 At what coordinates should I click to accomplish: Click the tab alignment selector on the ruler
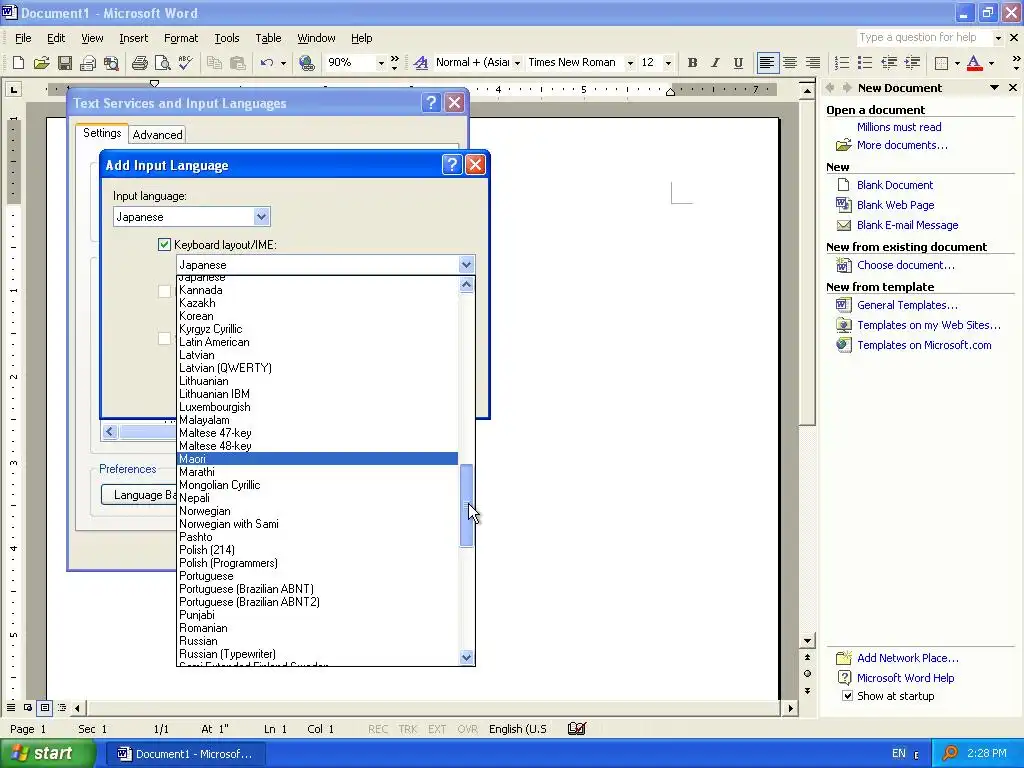[x=13, y=89]
